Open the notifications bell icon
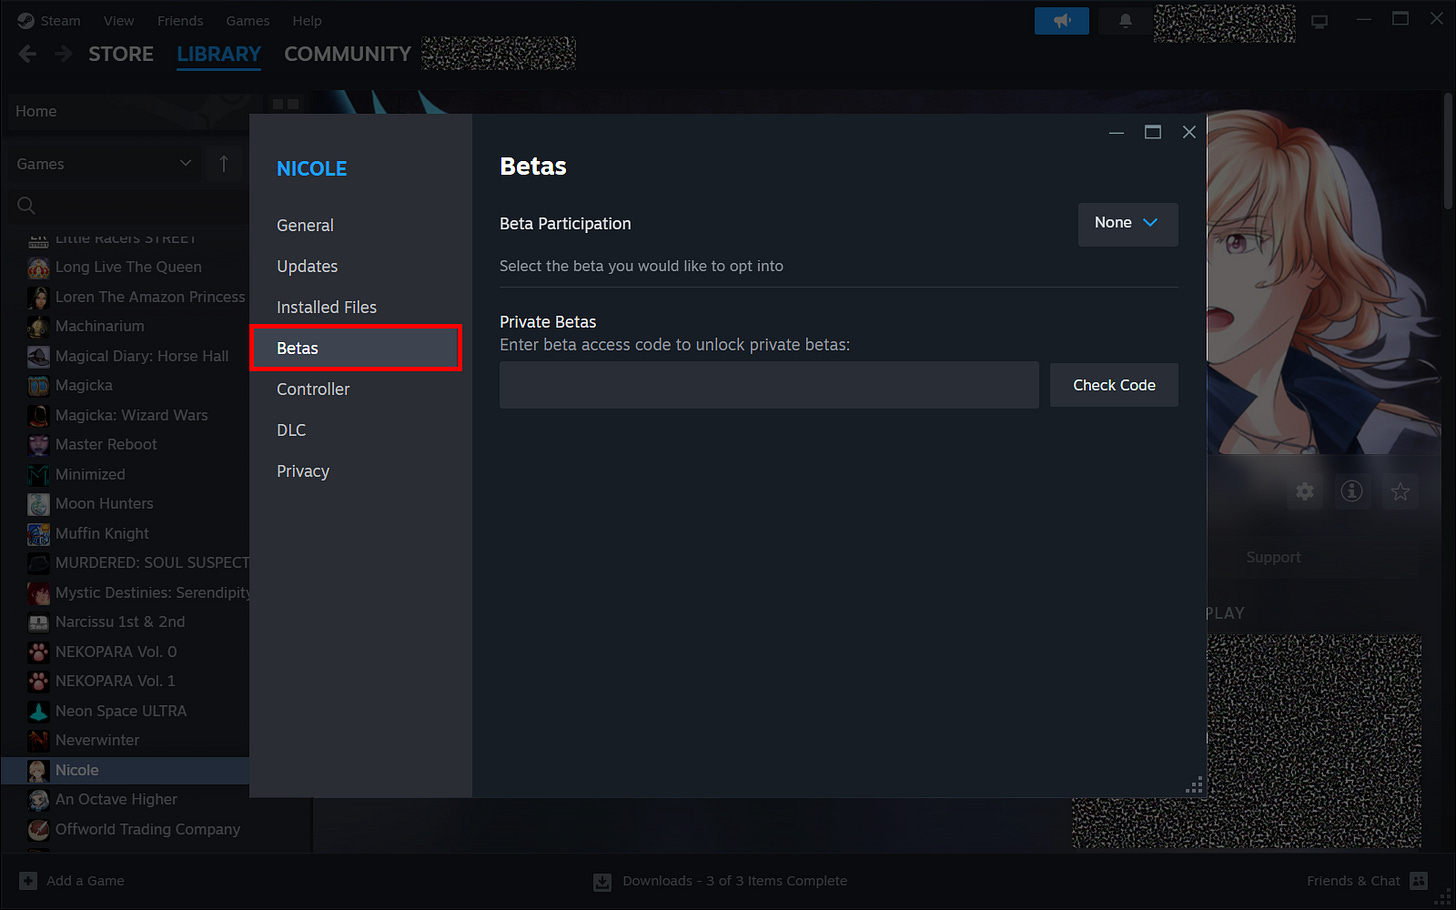This screenshot has height=910, width=1456. 1125,20
